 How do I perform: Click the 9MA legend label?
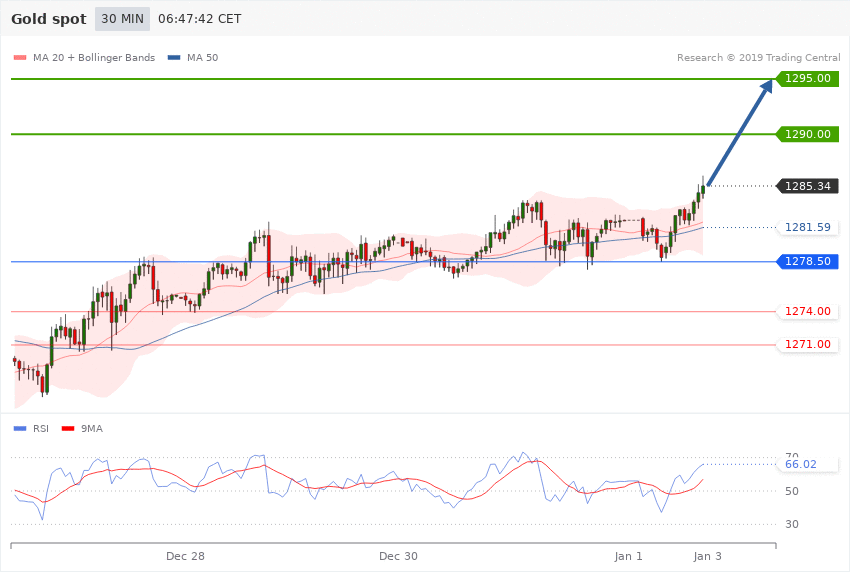pyautogui.click(x=92, y=429)
